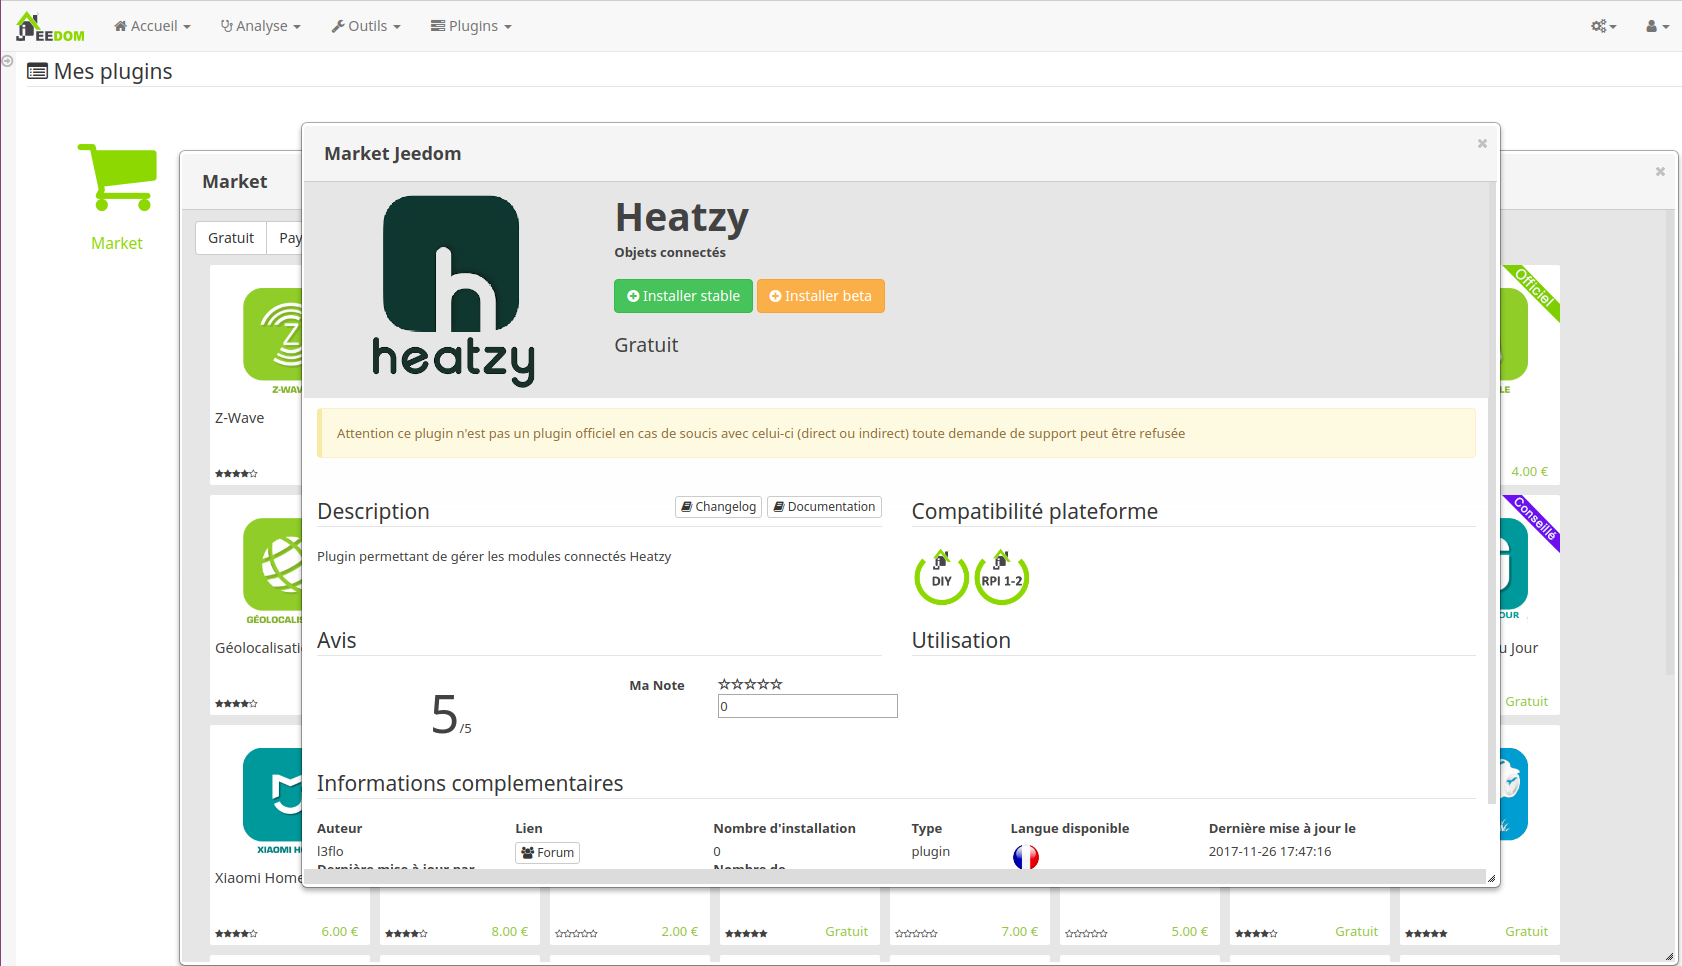Click the Heatzy dialog resize handle
This screenshot has width=1682, height=966.
[x=1491, y=878]
